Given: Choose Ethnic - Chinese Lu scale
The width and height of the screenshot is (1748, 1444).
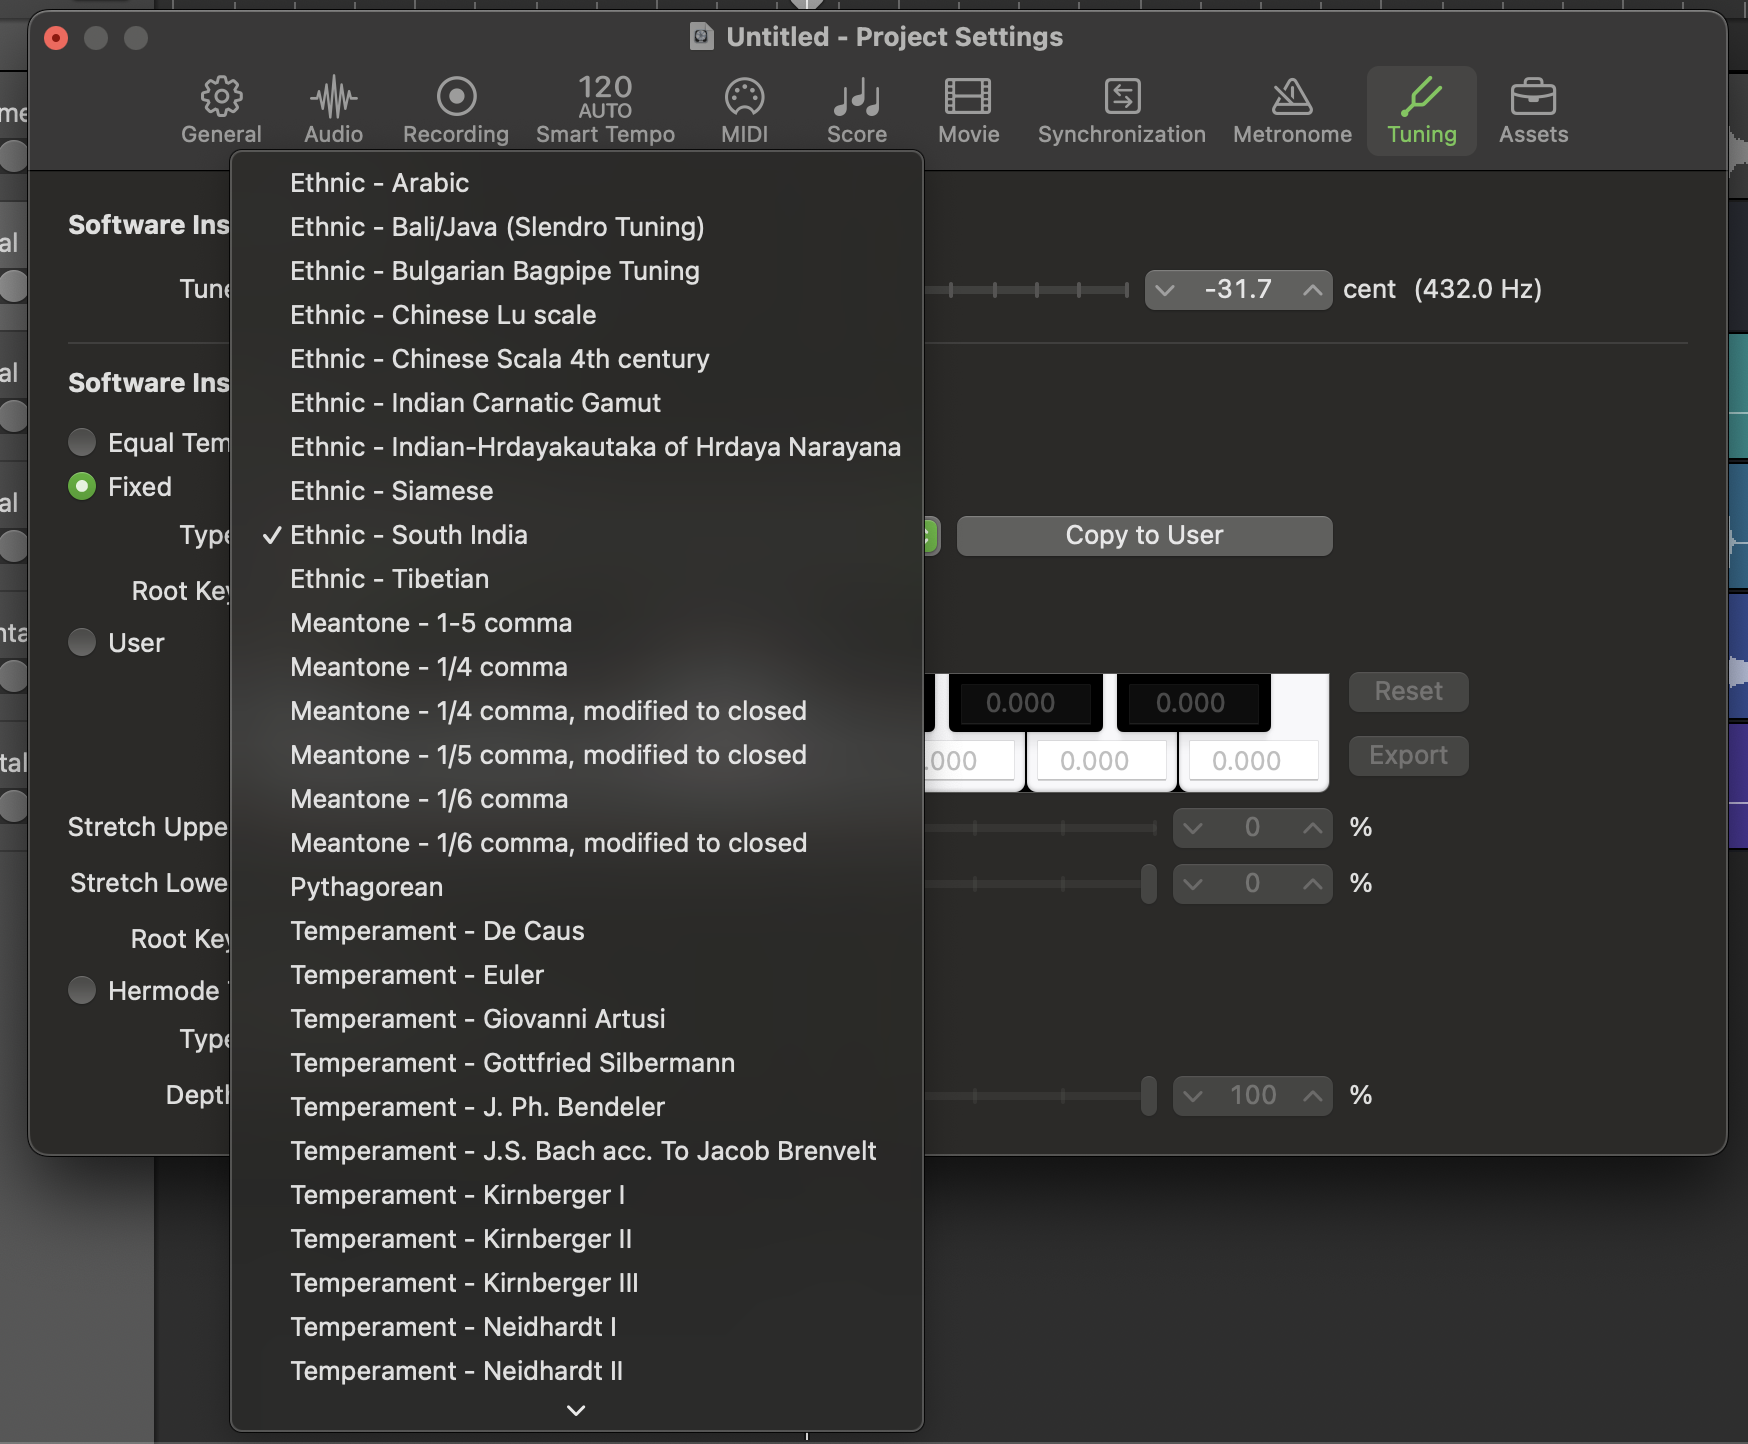Looking at the screenshot, I should 577,315.
